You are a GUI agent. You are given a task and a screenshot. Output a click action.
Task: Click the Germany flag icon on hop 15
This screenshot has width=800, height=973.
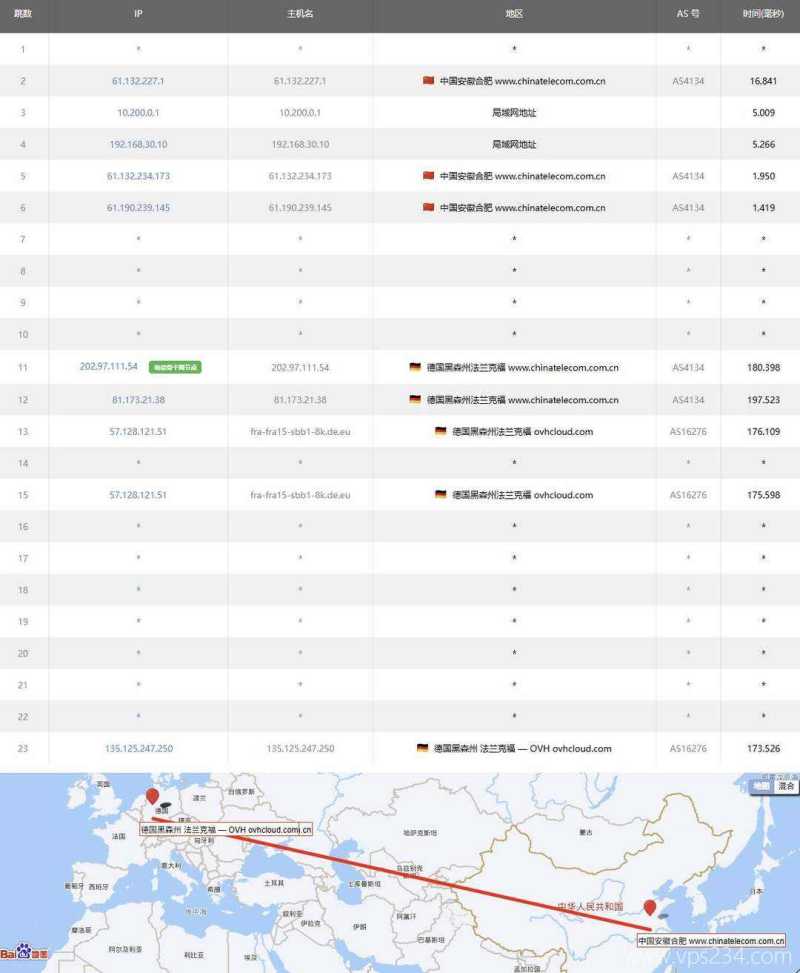click(x=441, y=494)
